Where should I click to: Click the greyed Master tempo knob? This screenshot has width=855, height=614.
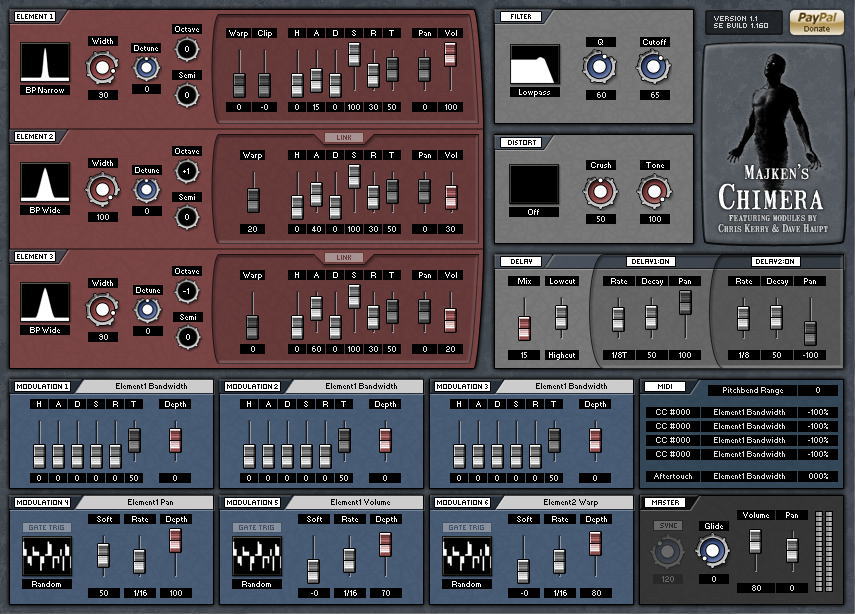667,551
